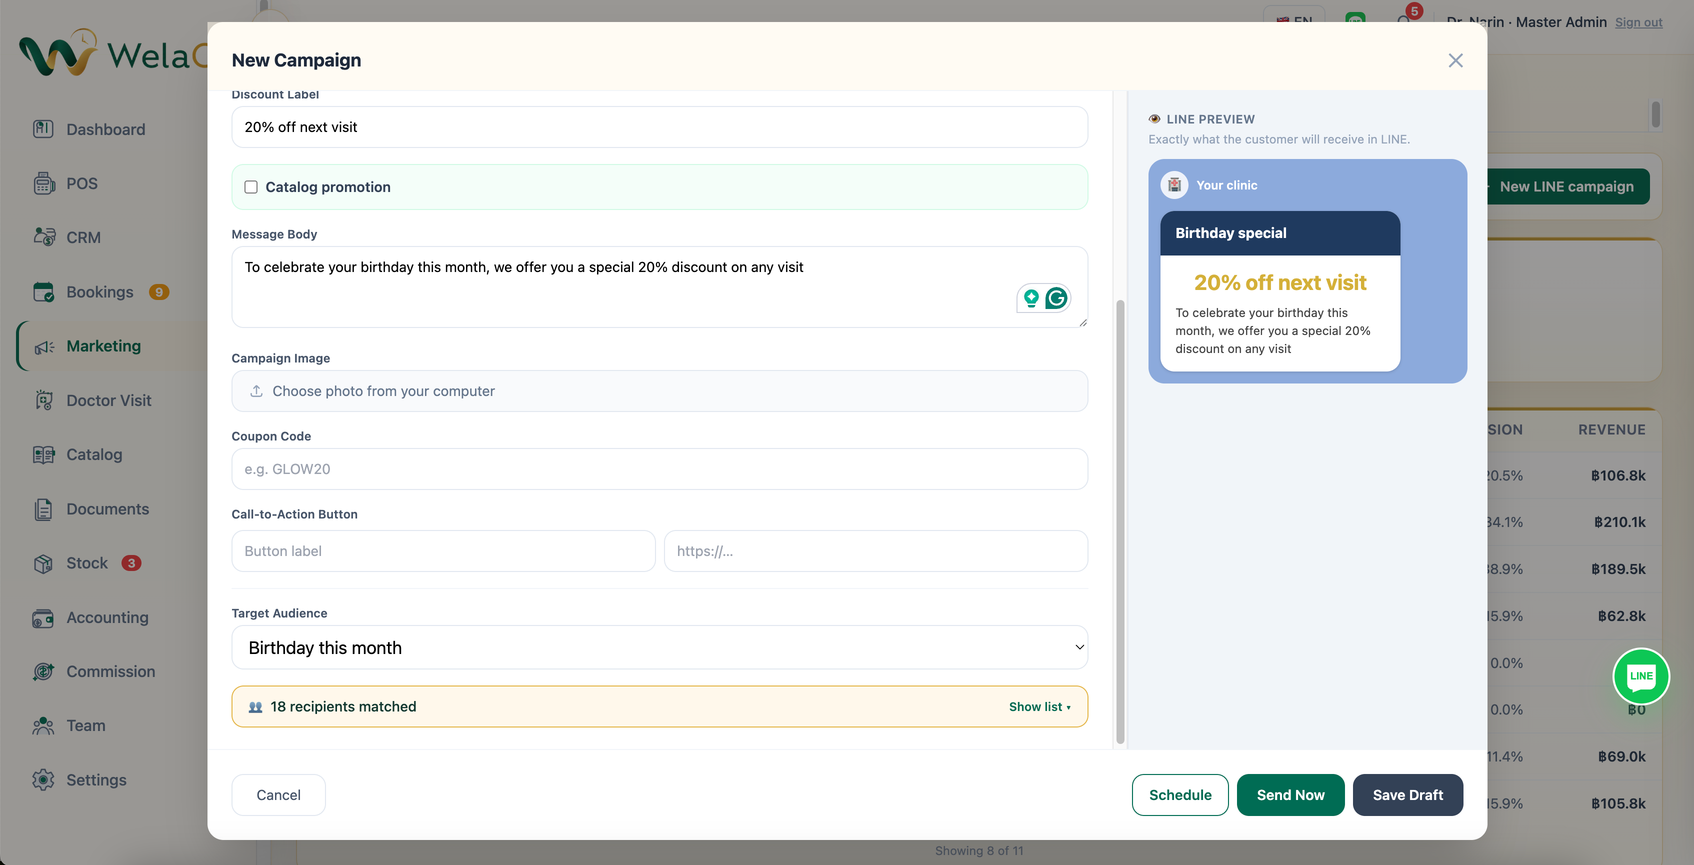Image resolution: width=1694 pixels, height=865 pixels.
Task: Go to Accounting menu item
Action: point(107,617)
